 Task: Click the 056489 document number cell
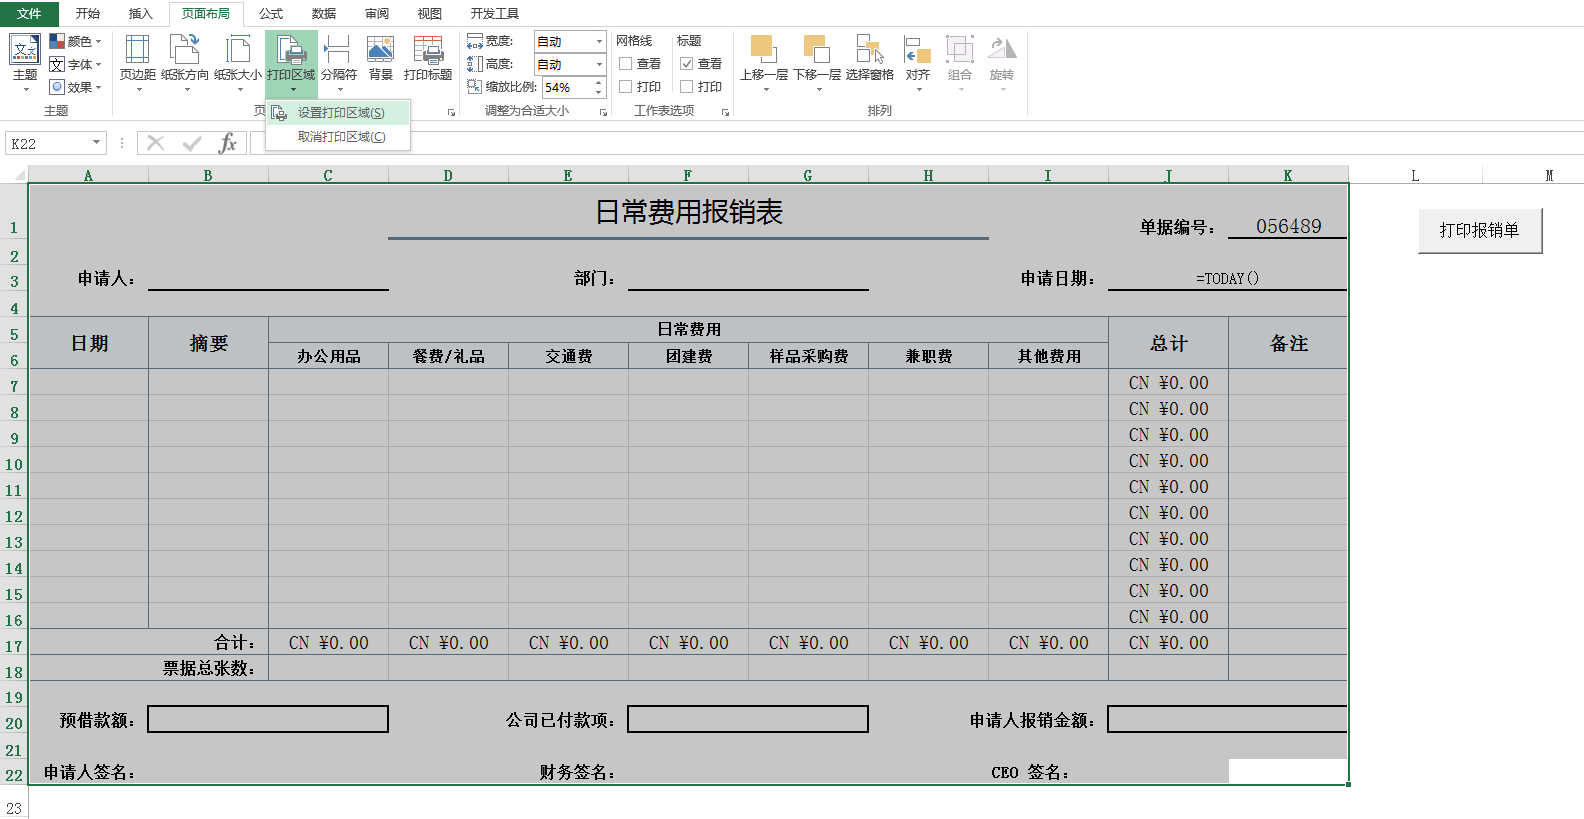(1288, 226)
